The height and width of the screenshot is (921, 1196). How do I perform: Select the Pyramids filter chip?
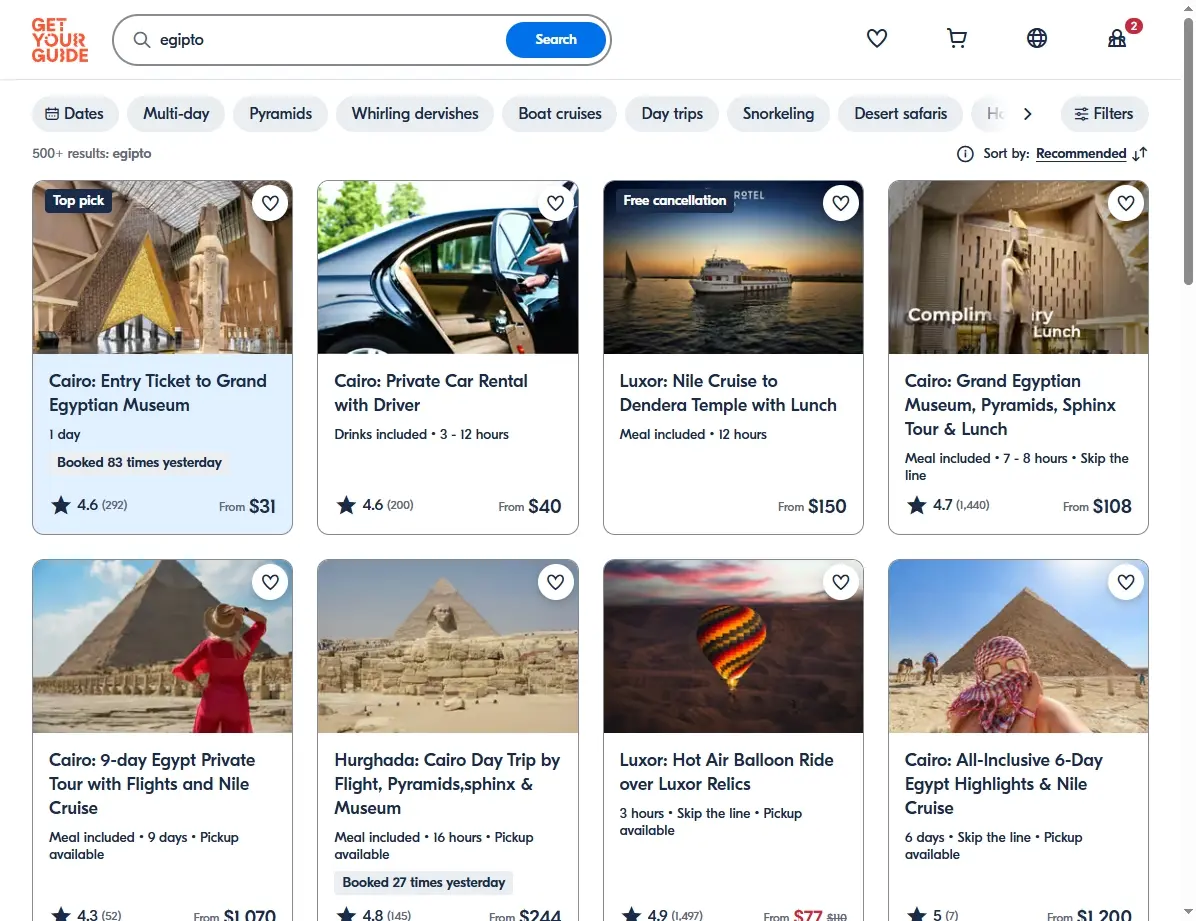click(x=281, y=114)
